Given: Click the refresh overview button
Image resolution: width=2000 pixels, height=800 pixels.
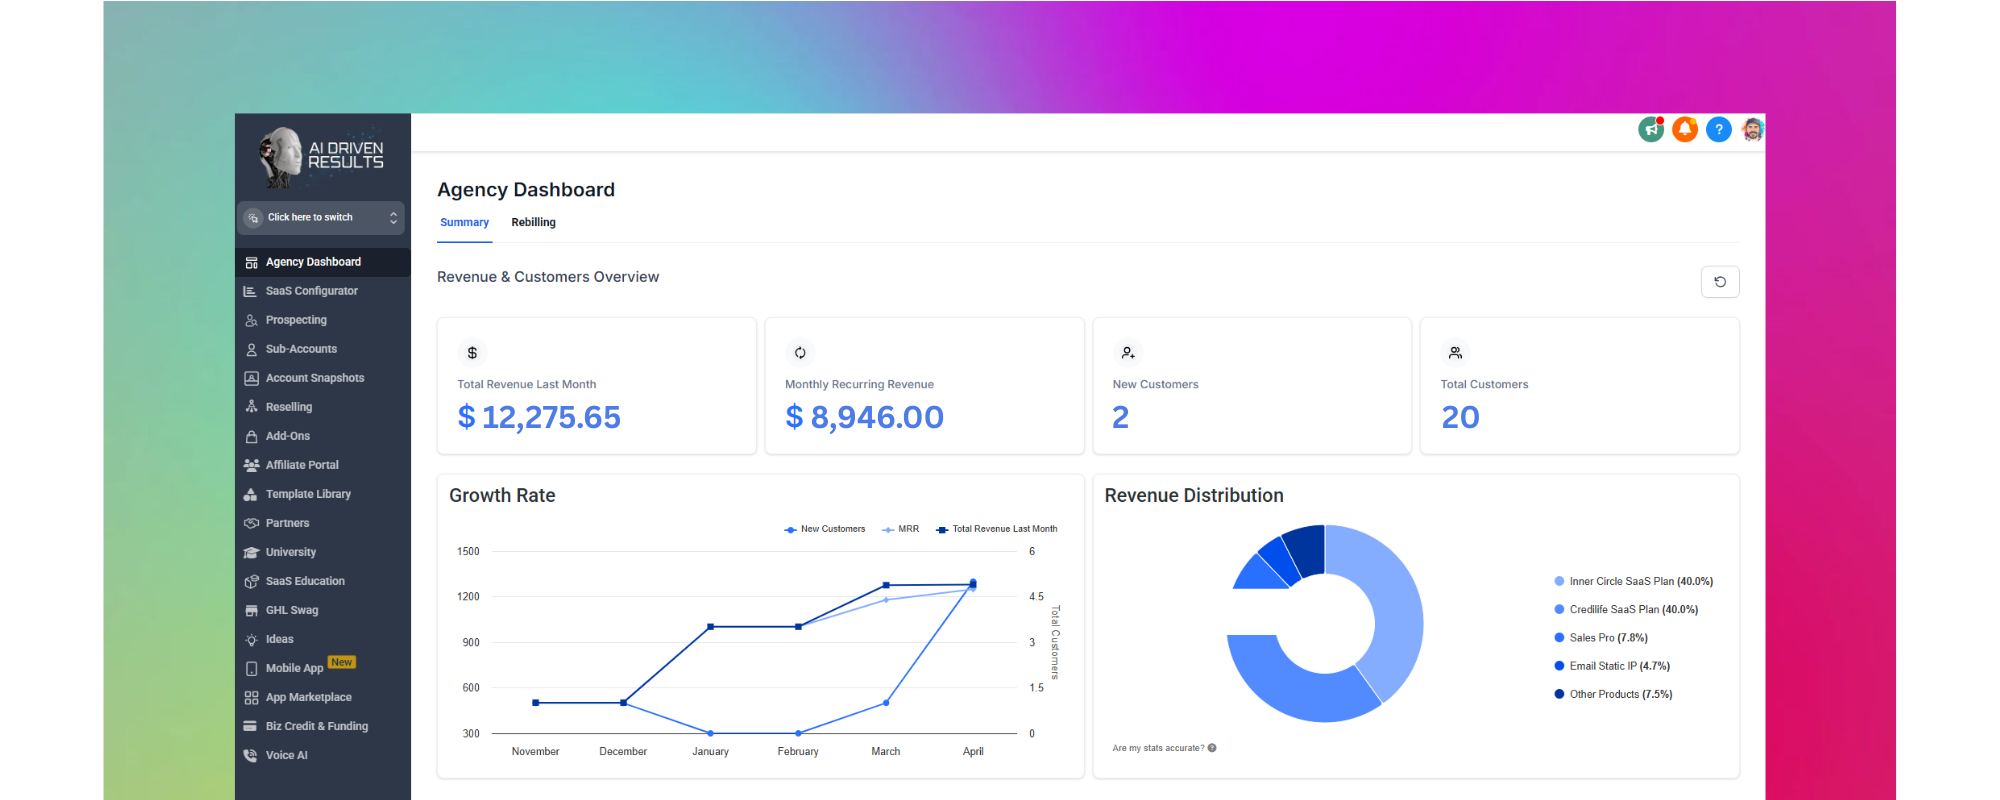Looking at the screenshot, I should (x=1720, y=282).
